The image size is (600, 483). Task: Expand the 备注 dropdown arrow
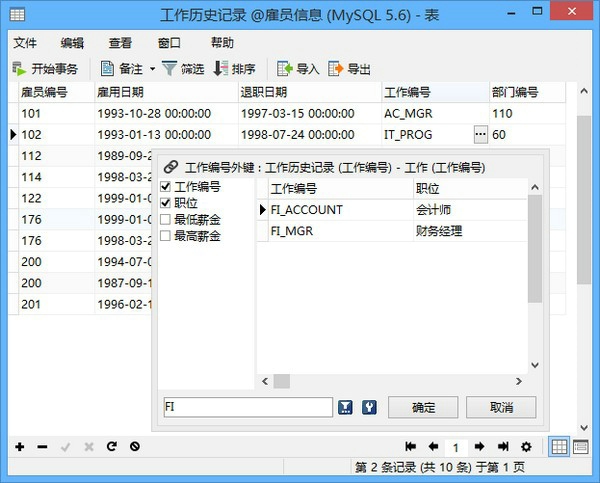(x=152, y=69)
